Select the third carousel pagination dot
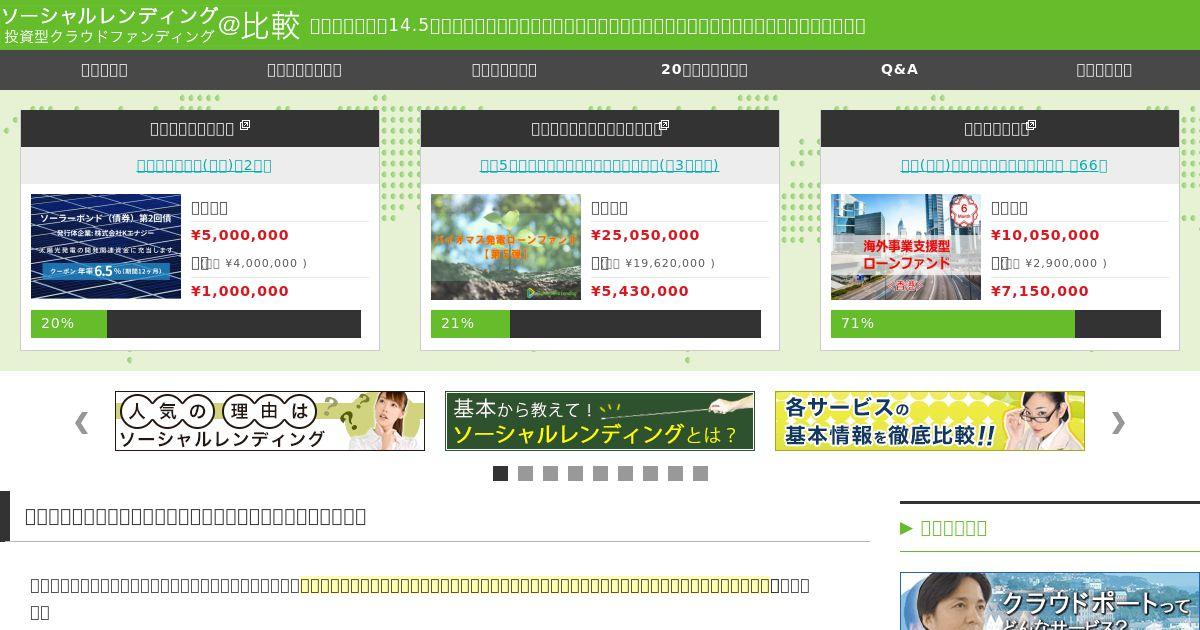This screenshot has height=630, width=1200. click(x=550, y=473)
